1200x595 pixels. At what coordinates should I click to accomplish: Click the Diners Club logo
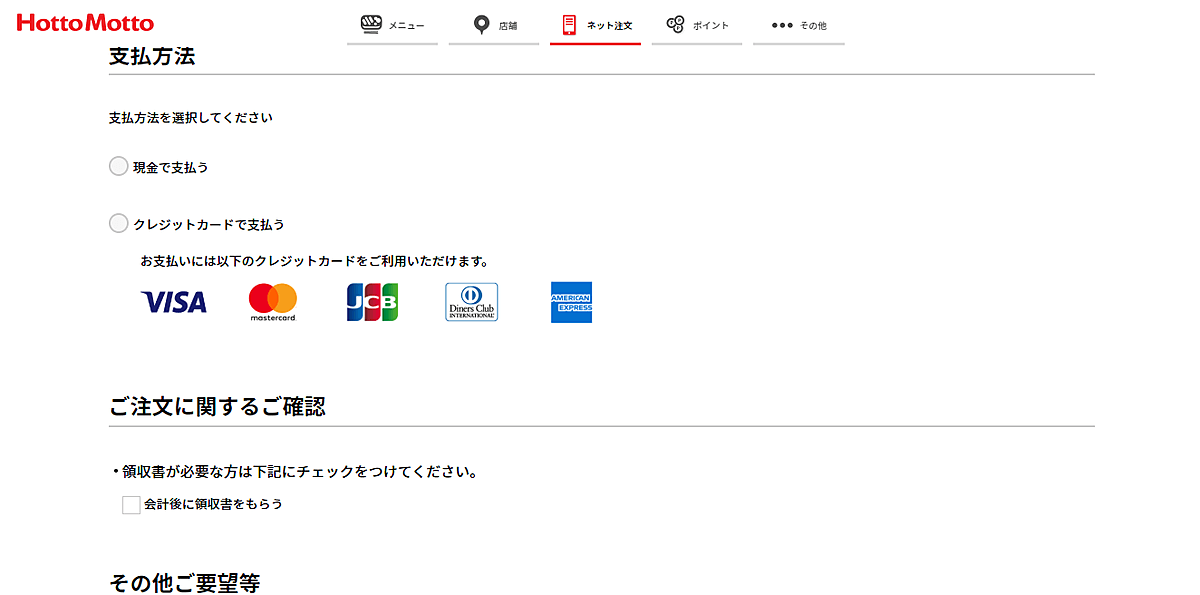[471, 302]
